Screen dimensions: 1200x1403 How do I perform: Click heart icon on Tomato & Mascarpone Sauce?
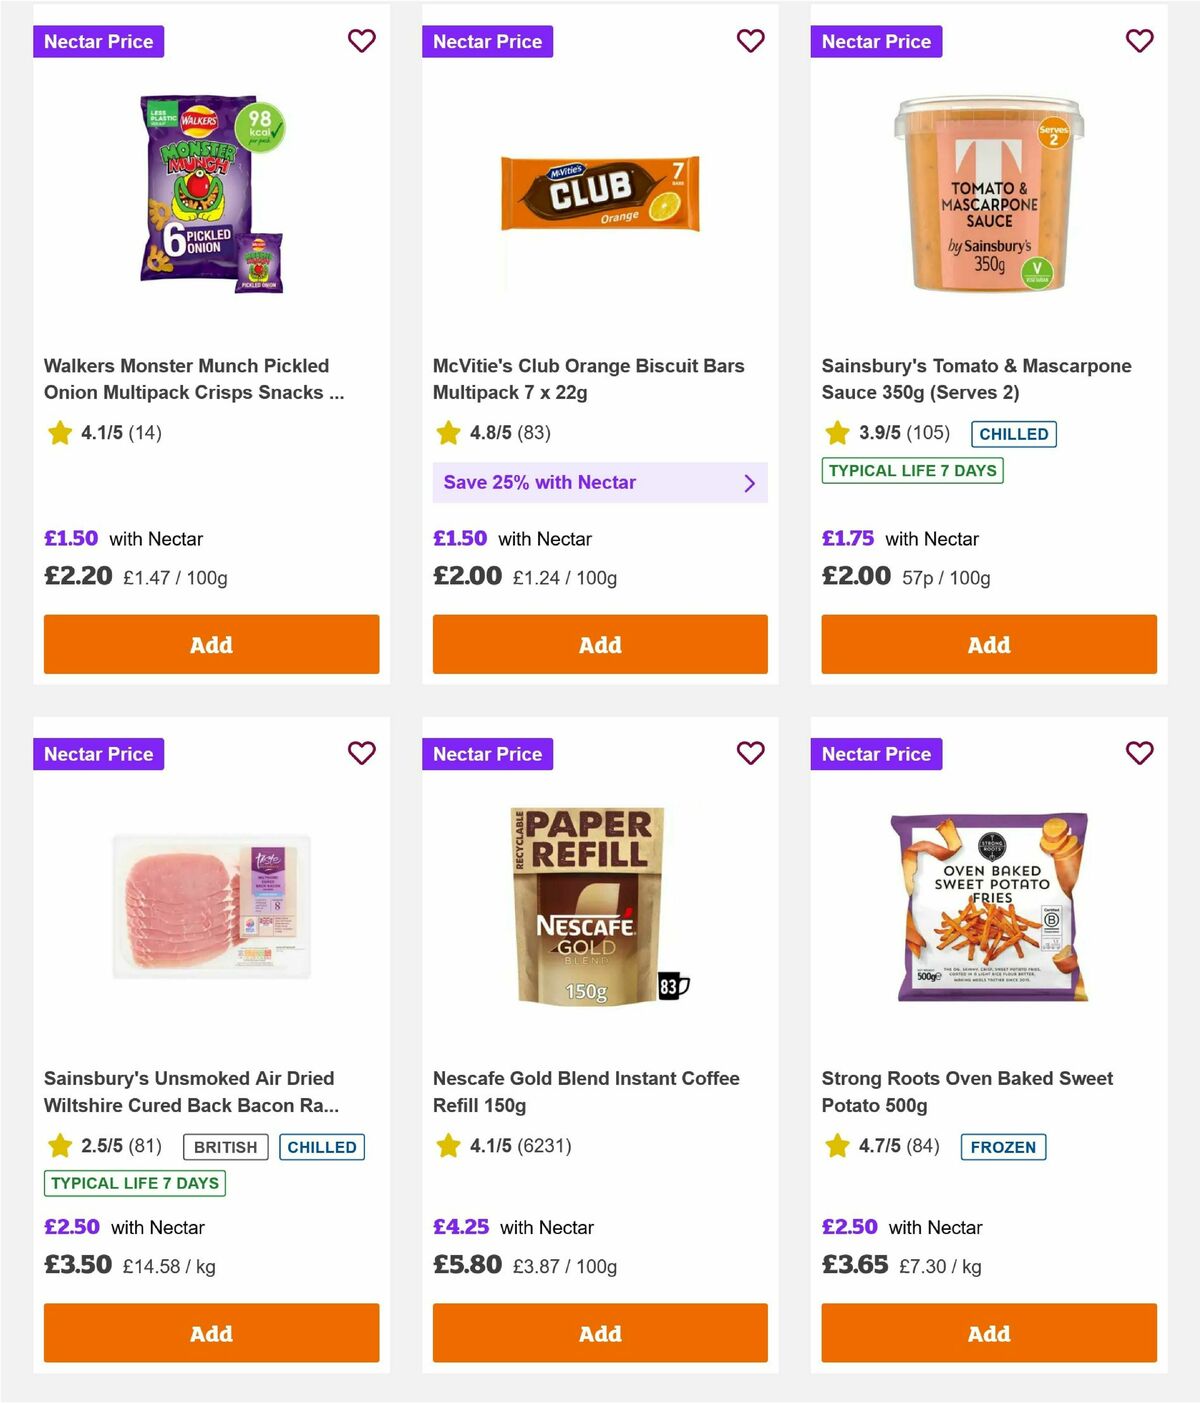[1139, 41]
